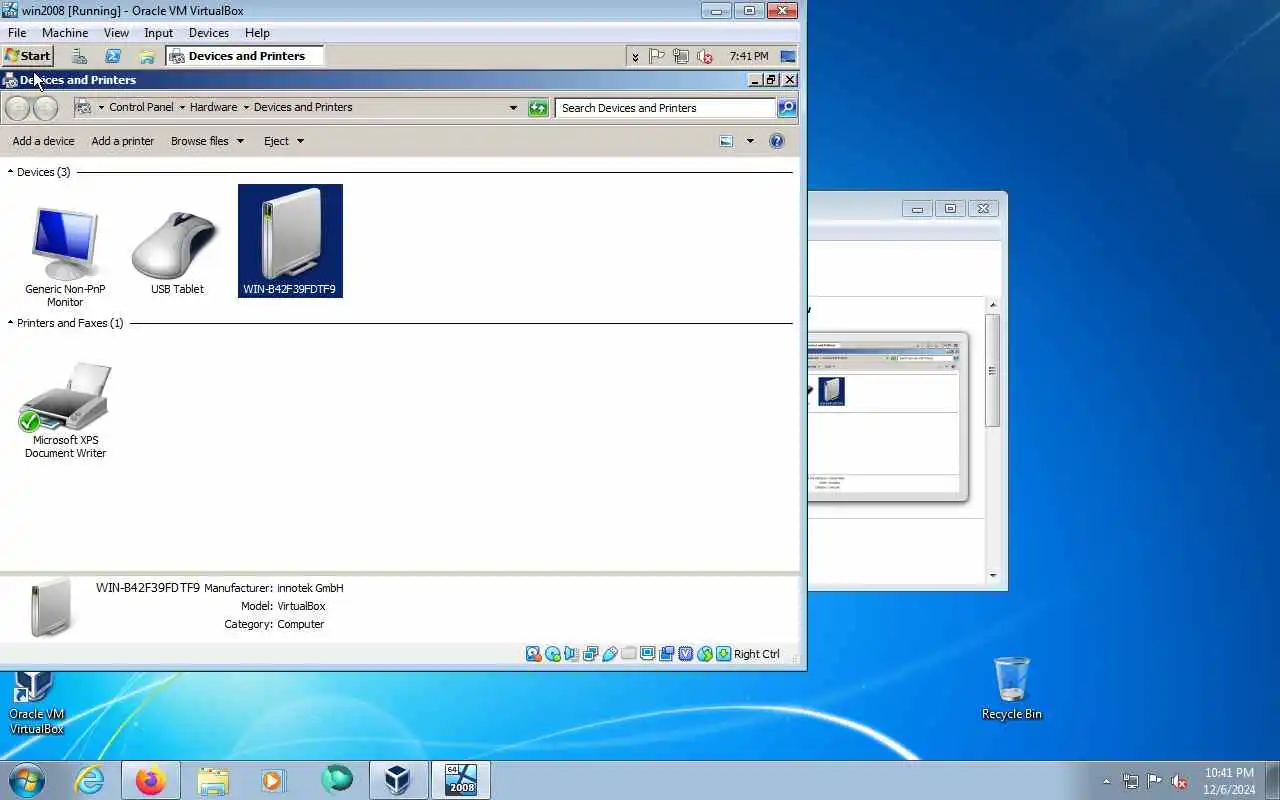Click VirtualBox USB status indicator
Viewport: 1280px width, 800px height.
[609, 654]
